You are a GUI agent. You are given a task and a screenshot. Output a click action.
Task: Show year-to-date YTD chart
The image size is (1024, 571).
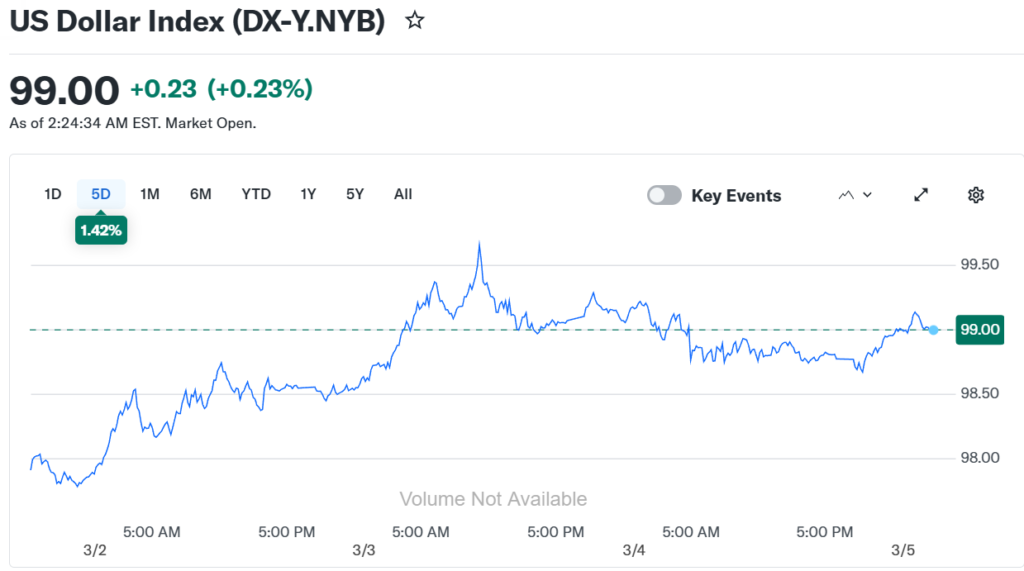pyautogui.click(x=256, y=194)
